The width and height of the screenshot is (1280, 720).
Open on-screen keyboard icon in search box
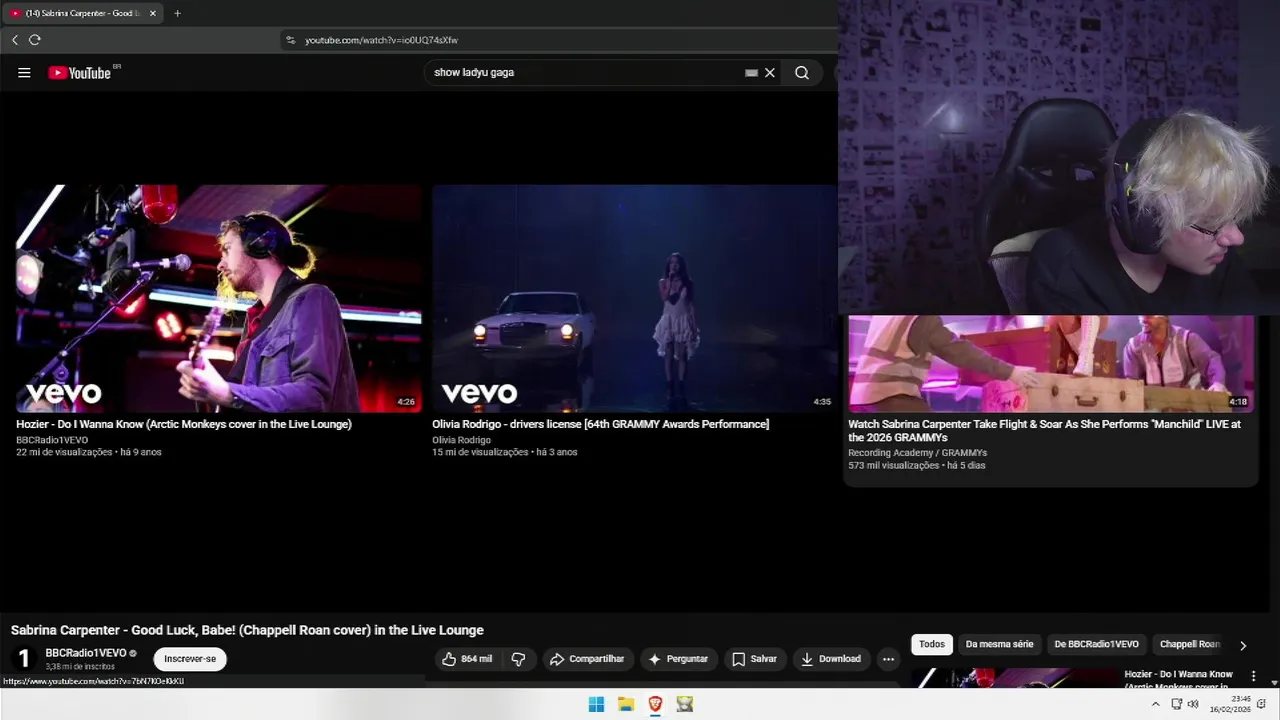click(x=751, y=72)
